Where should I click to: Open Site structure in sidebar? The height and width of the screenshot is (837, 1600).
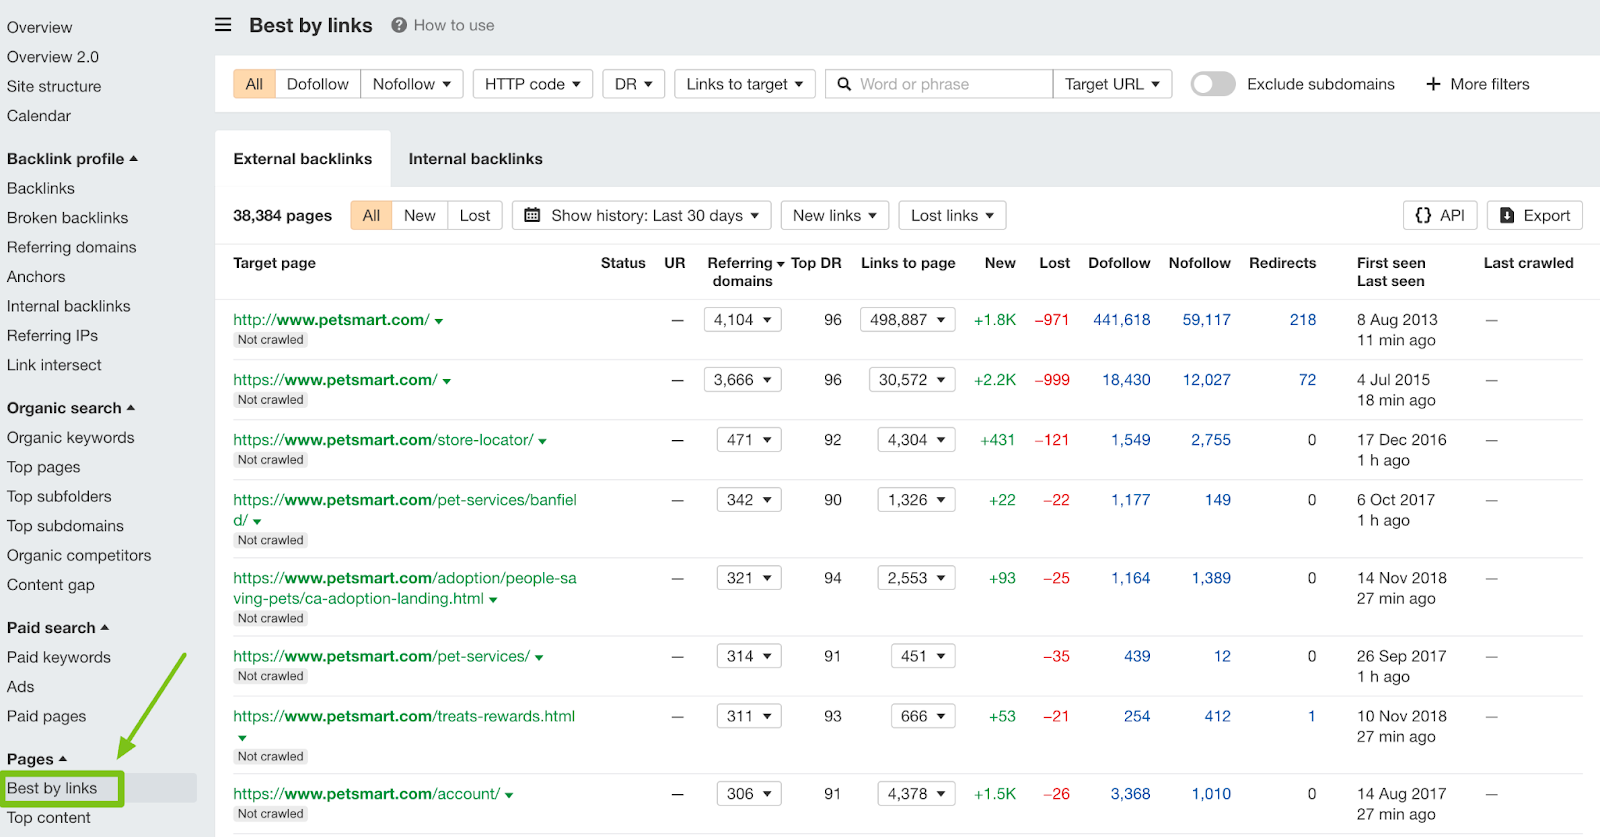point(54,86)
